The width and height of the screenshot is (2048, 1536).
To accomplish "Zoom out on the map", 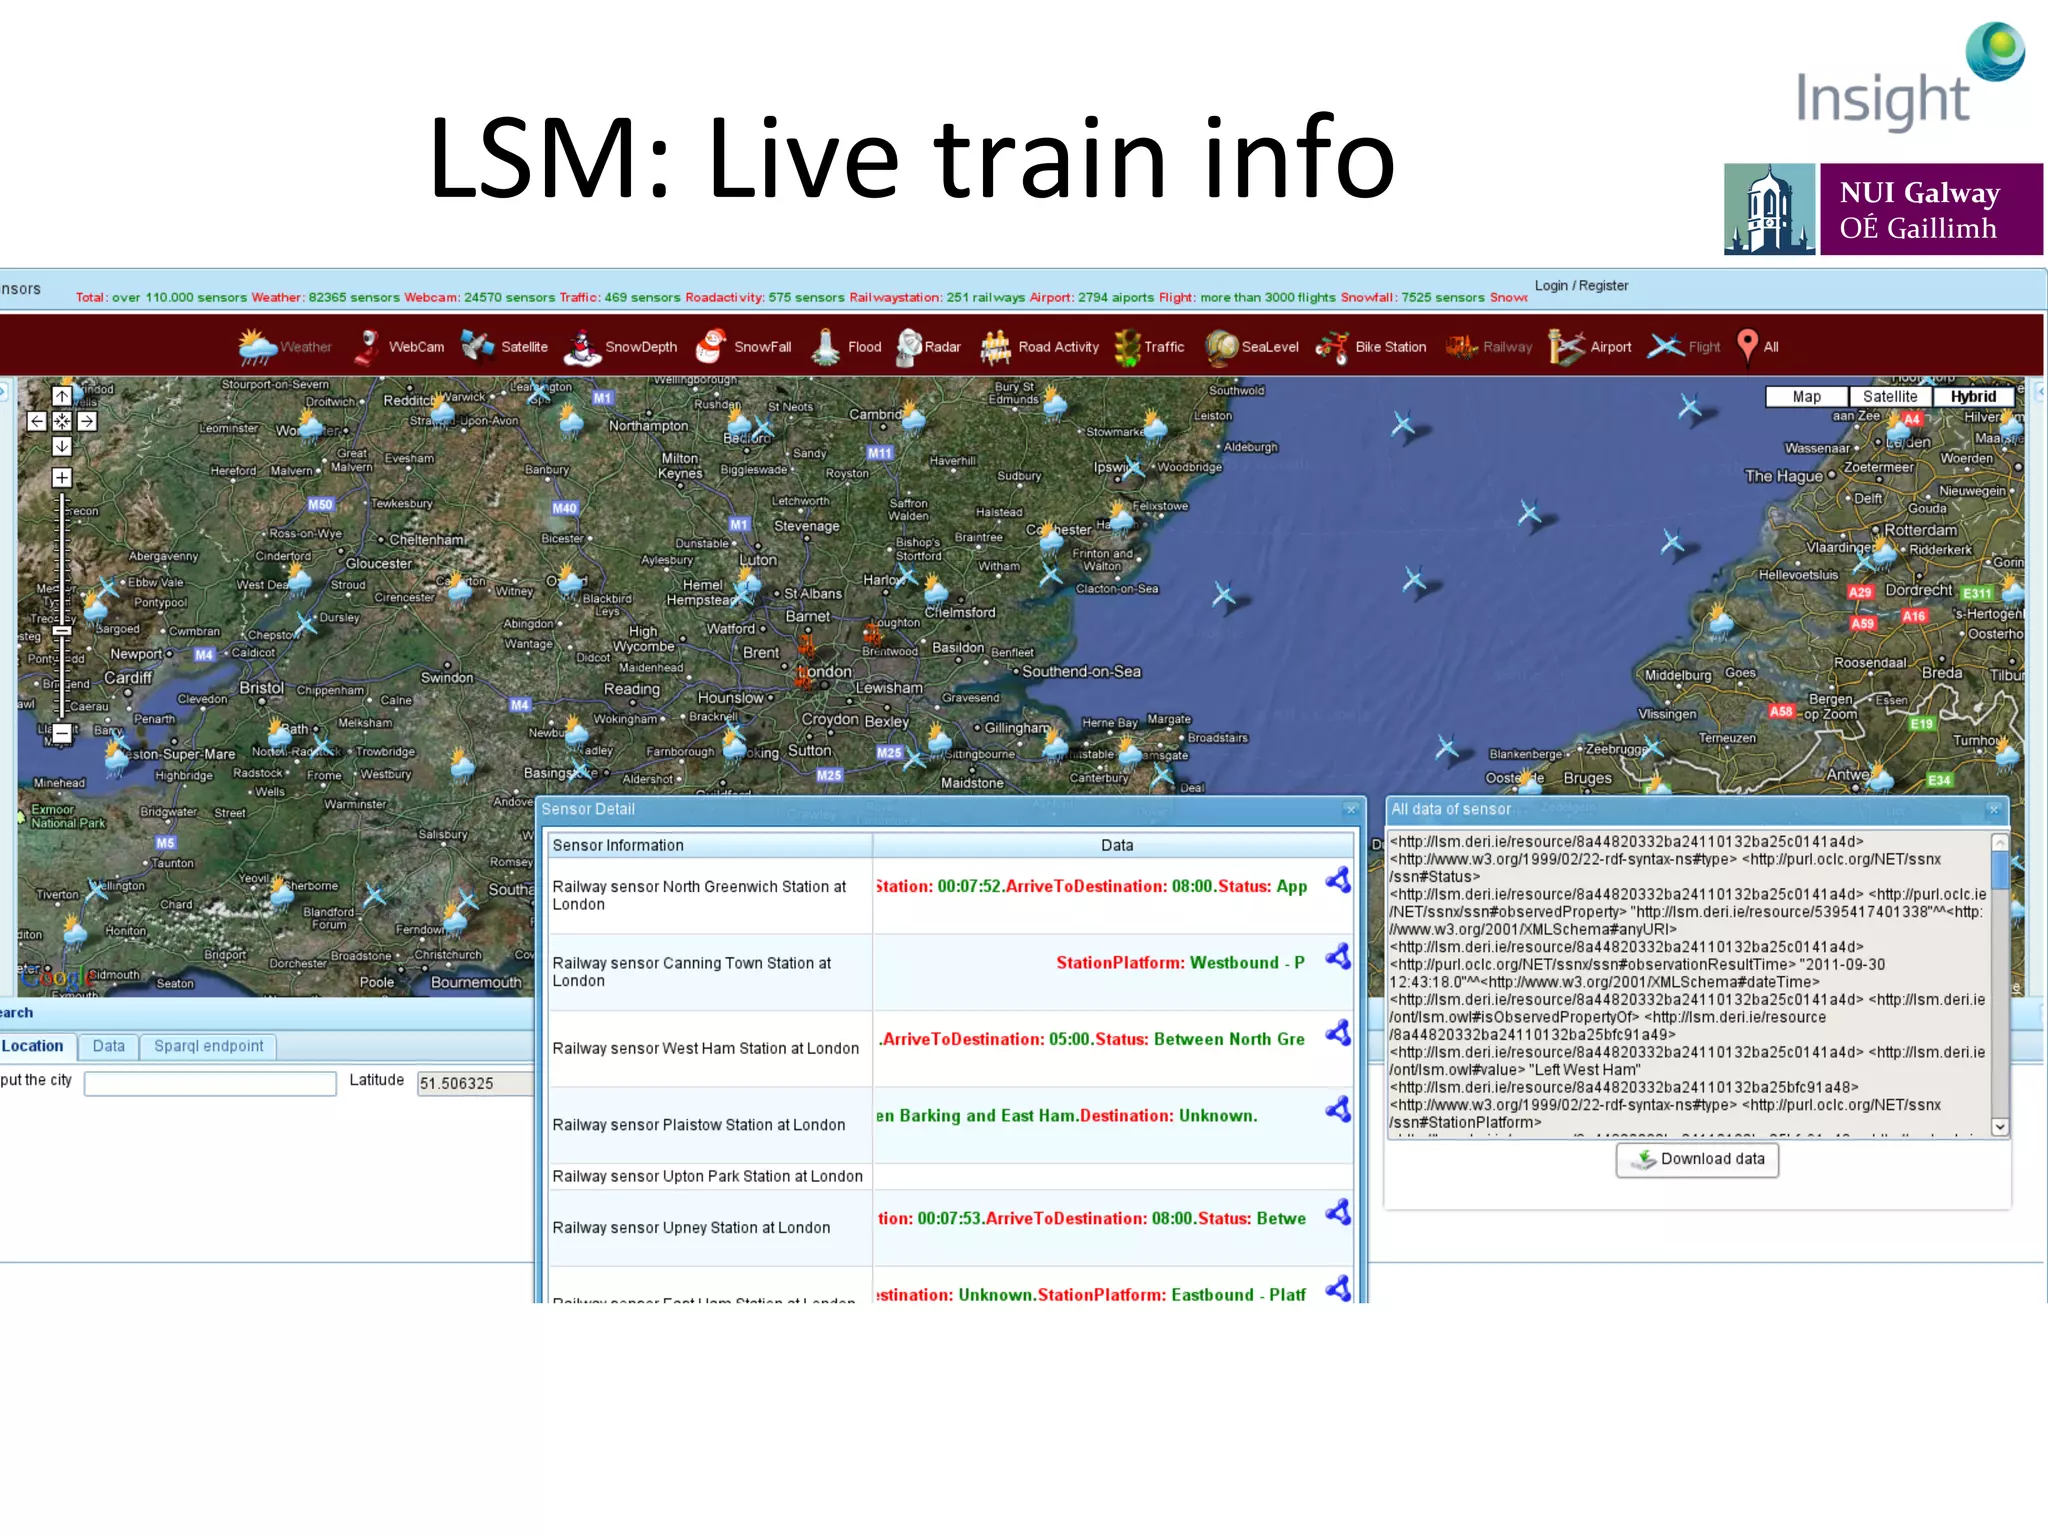I will 62,733.
